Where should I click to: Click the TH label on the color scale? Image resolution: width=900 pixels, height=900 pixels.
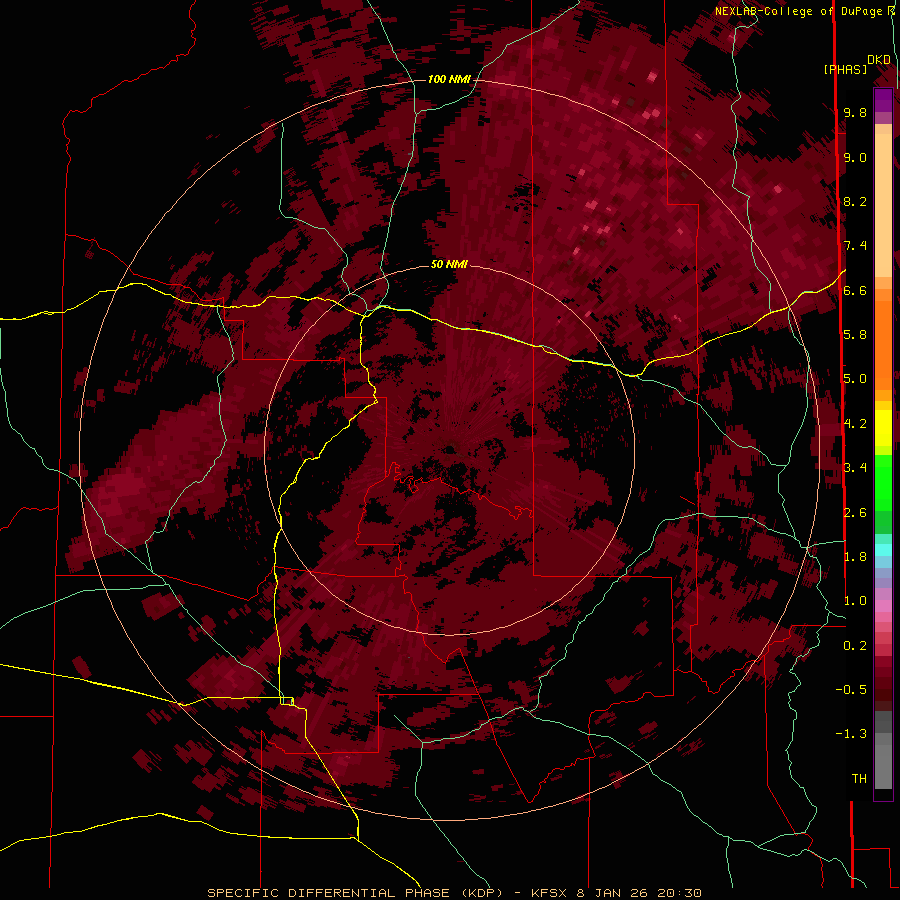(x=859, y=779)
